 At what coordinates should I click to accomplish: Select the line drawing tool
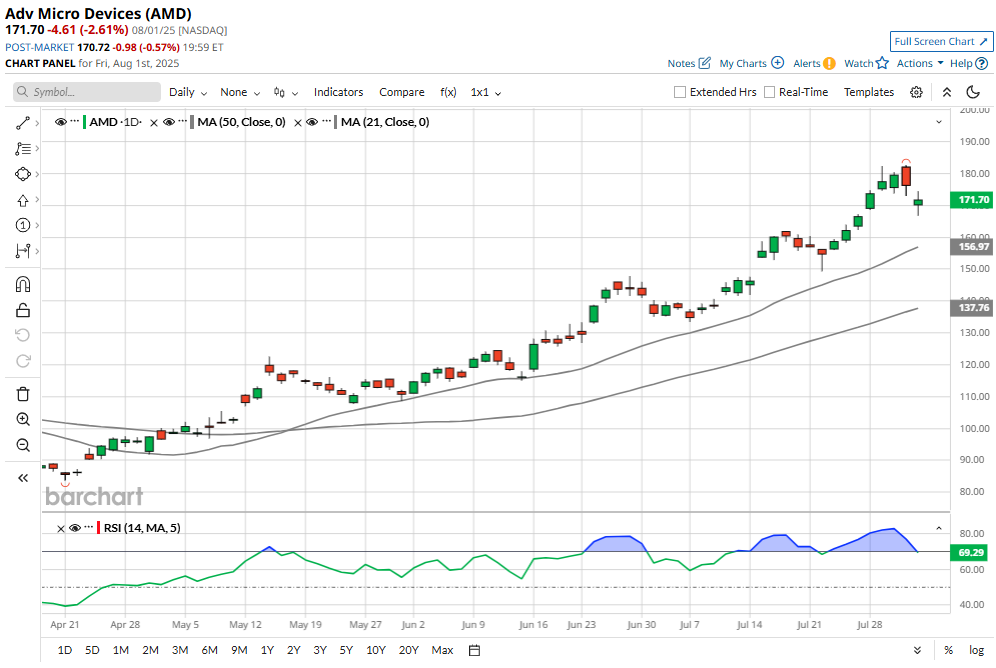(23, 123)
